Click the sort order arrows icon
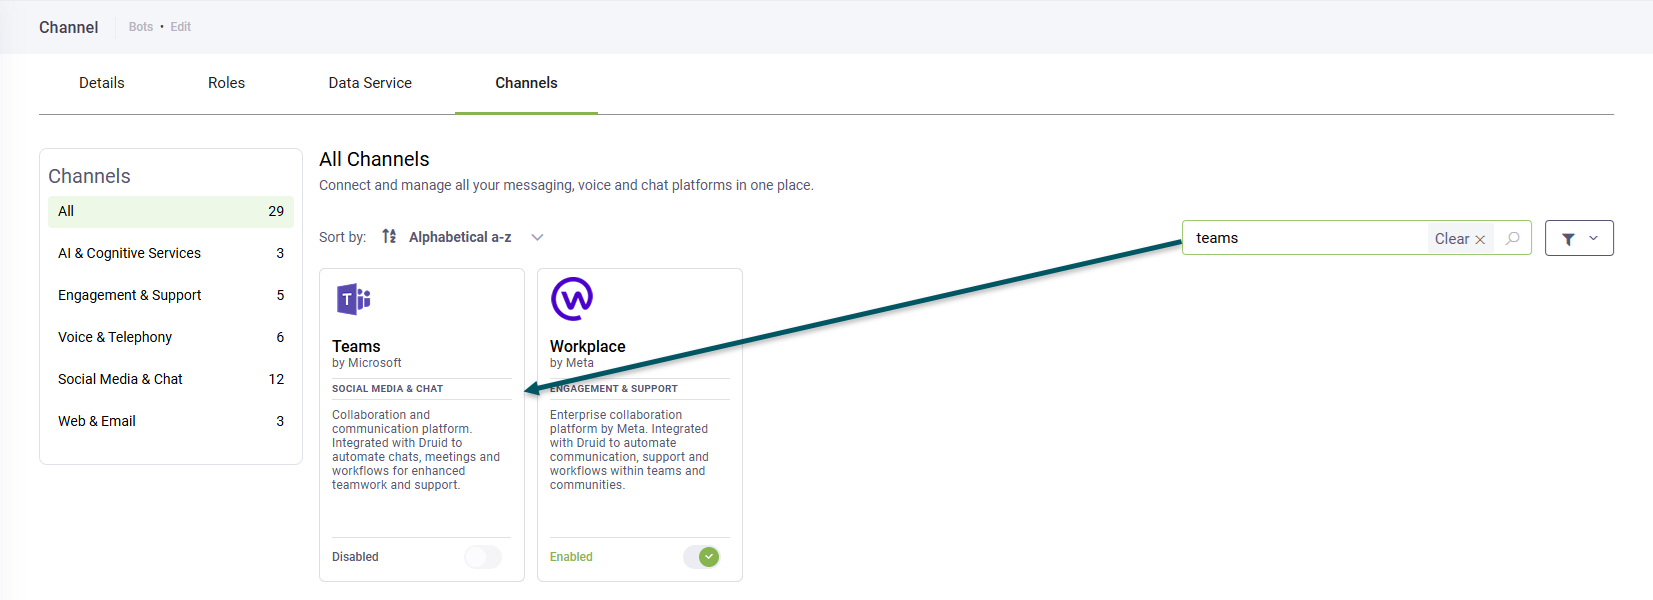 click(x=389, y=237)
